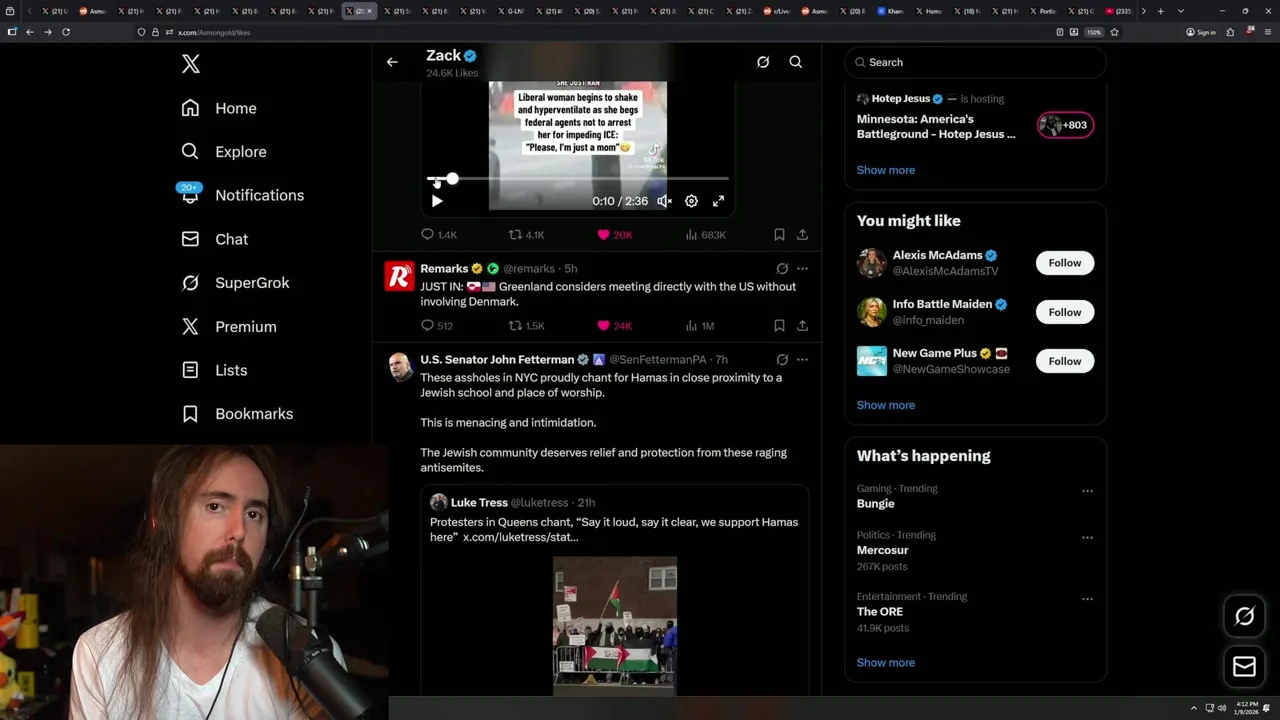Open Mercosur trending topic
Screen dimensions: 1280x720
point(882,550)
